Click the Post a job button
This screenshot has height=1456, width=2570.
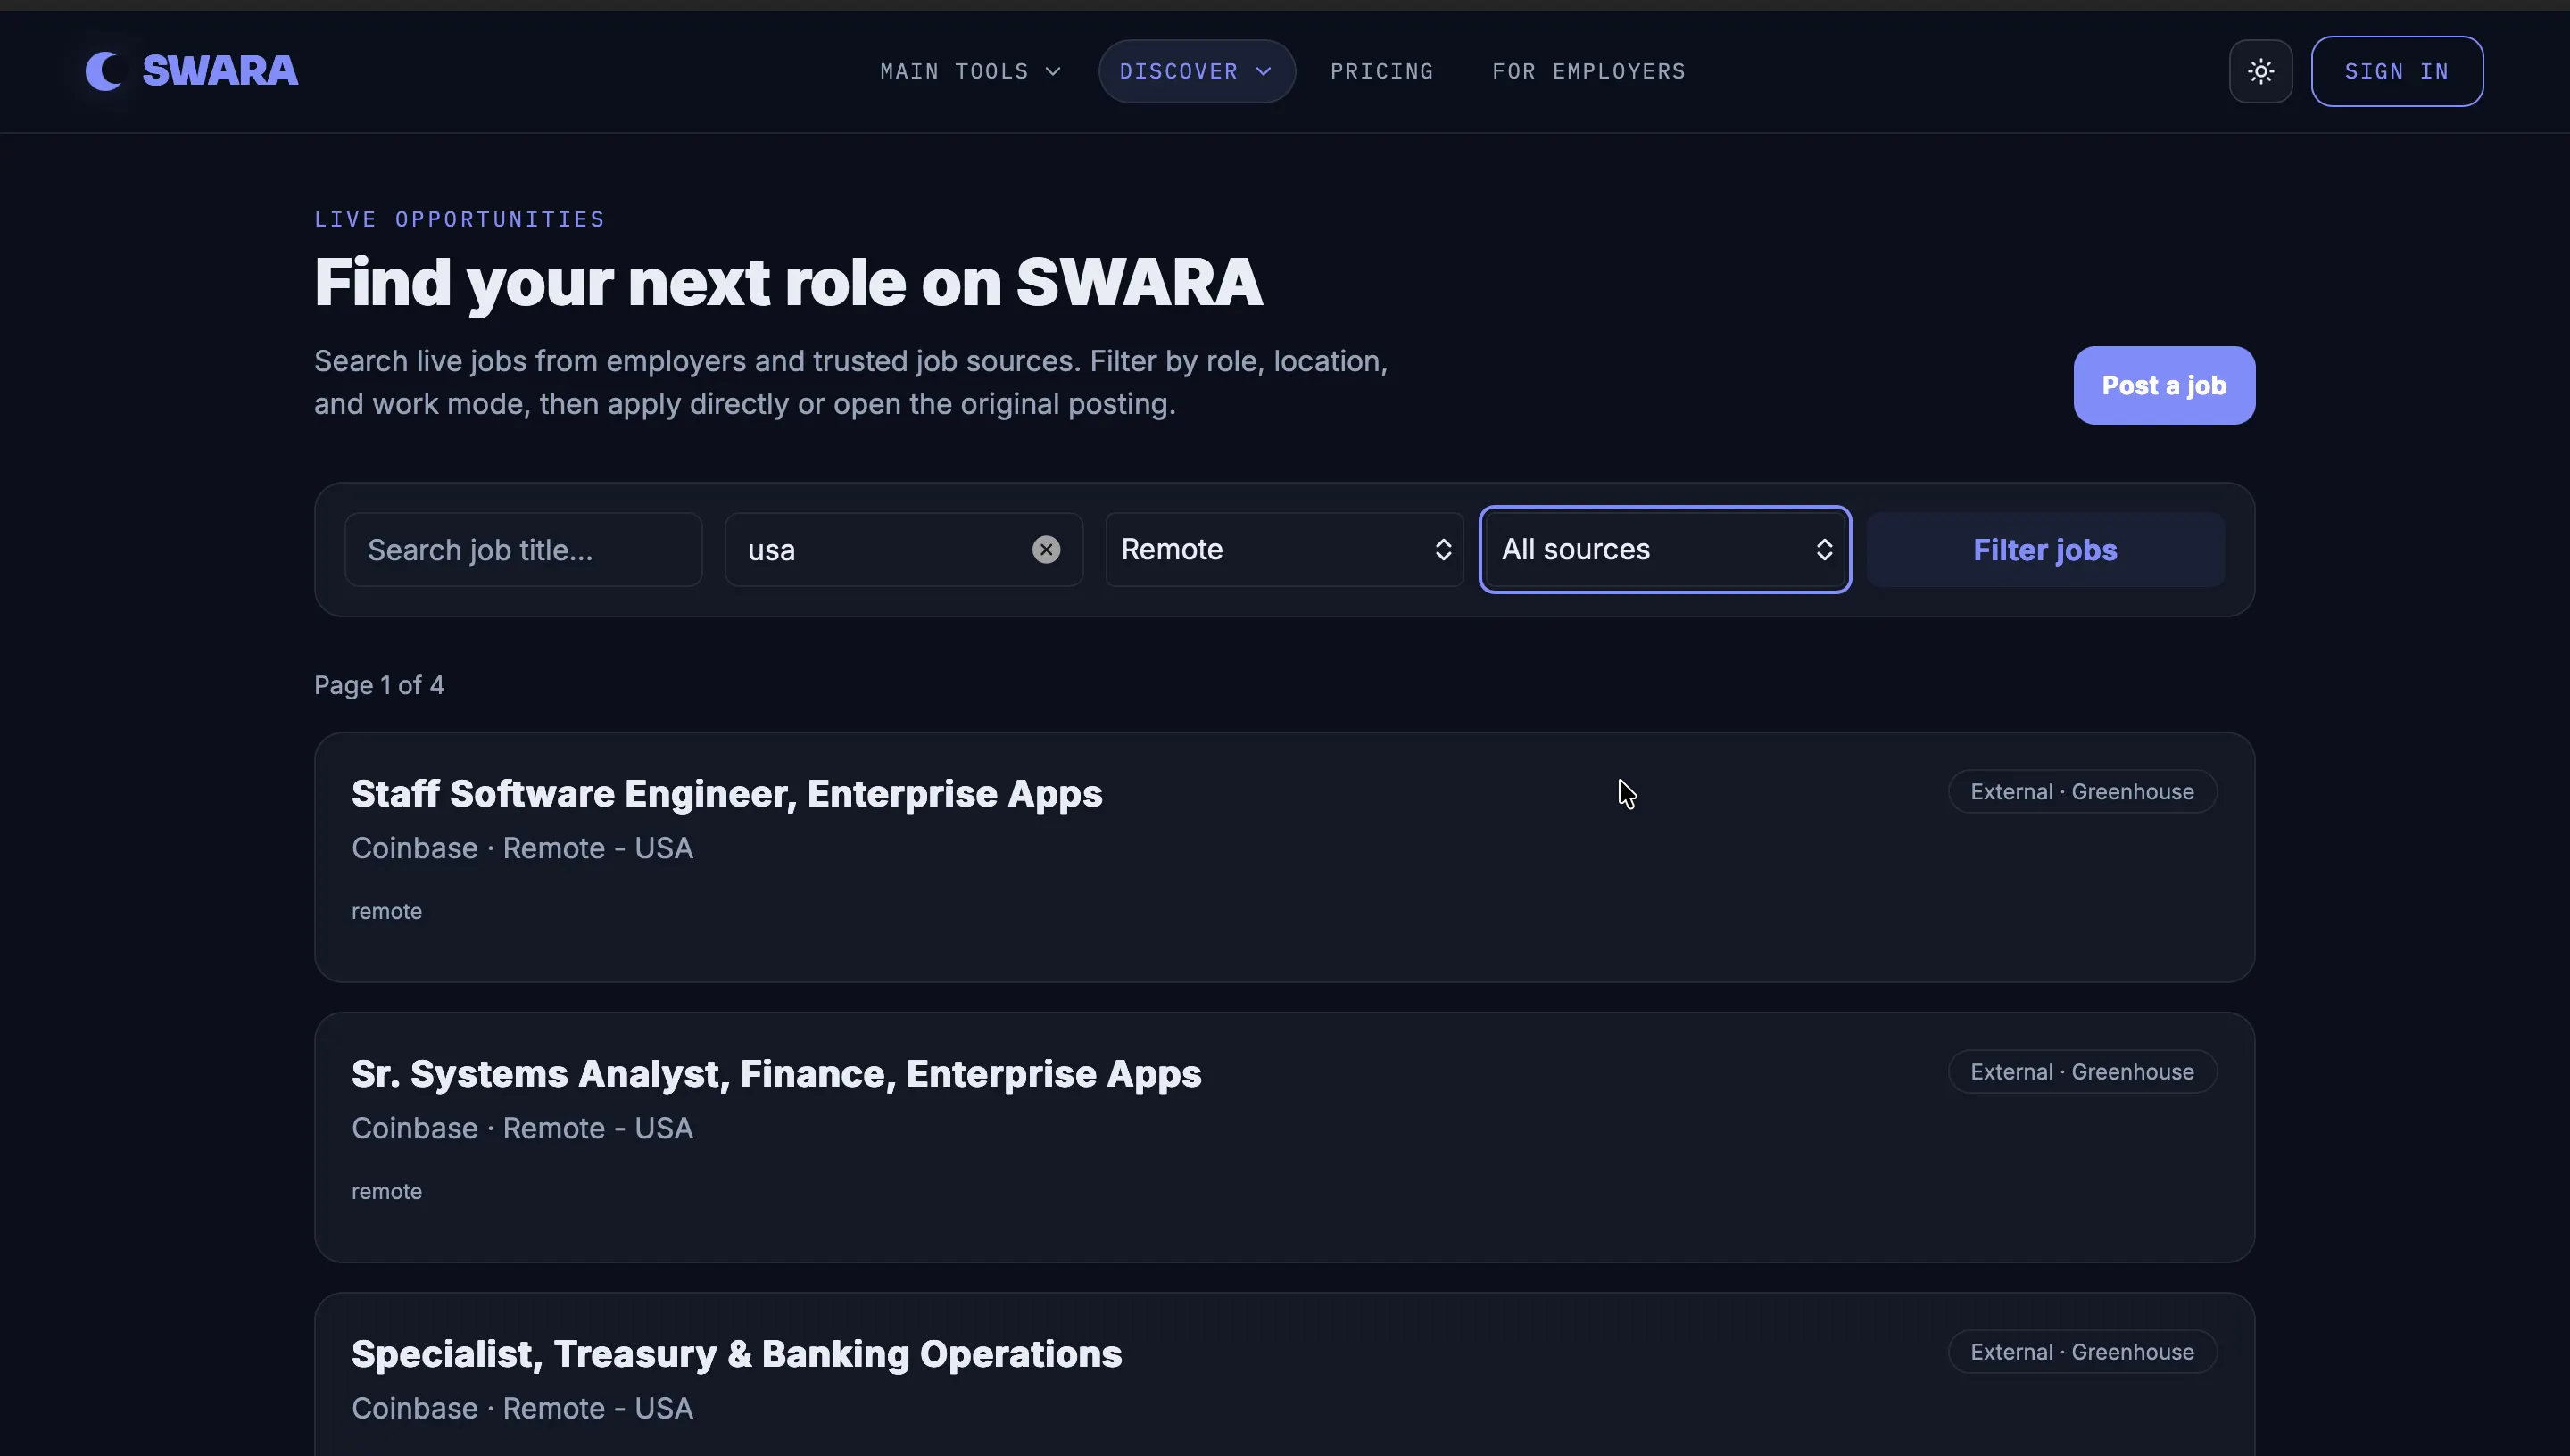pos(2164,385)
